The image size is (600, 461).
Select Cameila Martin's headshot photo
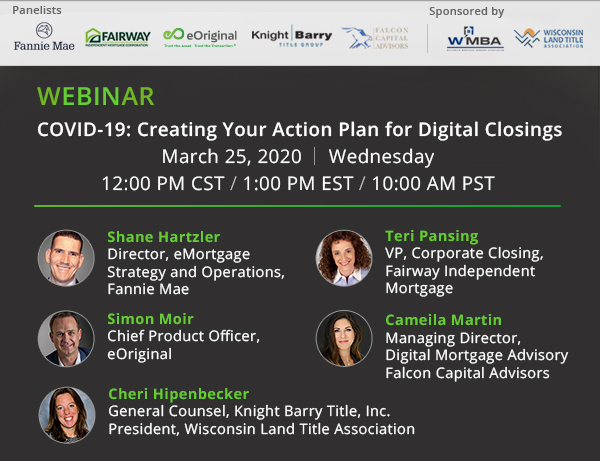tap(344, 339)
